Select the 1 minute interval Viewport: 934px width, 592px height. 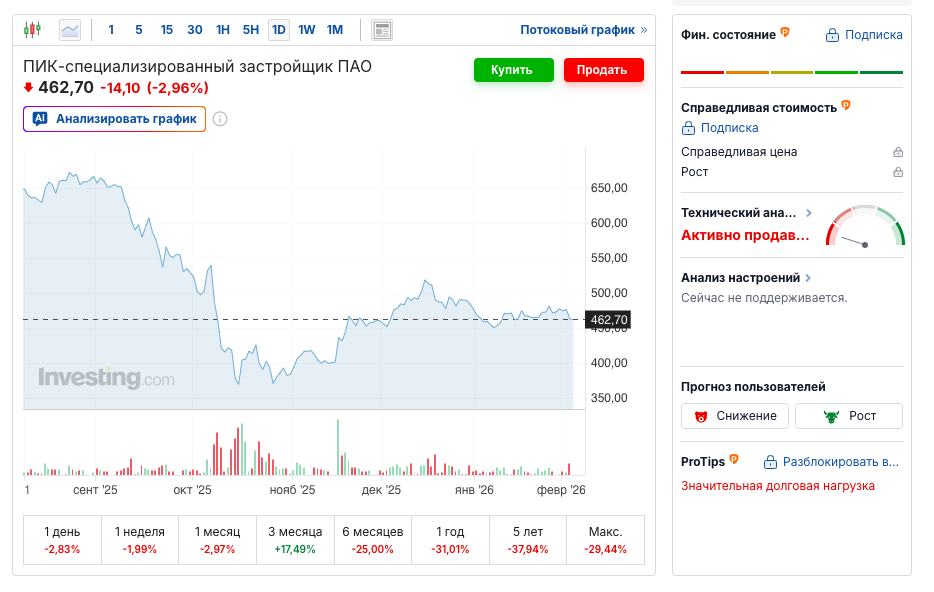(x=111, y=30)
